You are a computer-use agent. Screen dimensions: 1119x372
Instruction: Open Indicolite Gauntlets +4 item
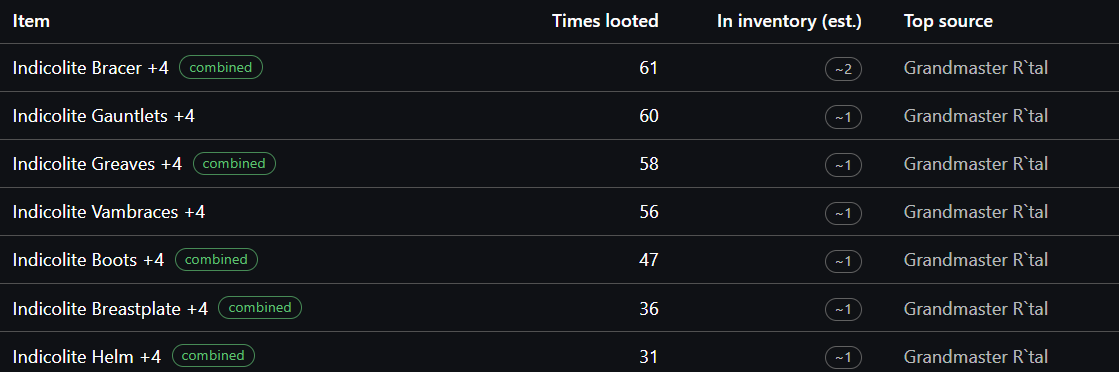103,116
